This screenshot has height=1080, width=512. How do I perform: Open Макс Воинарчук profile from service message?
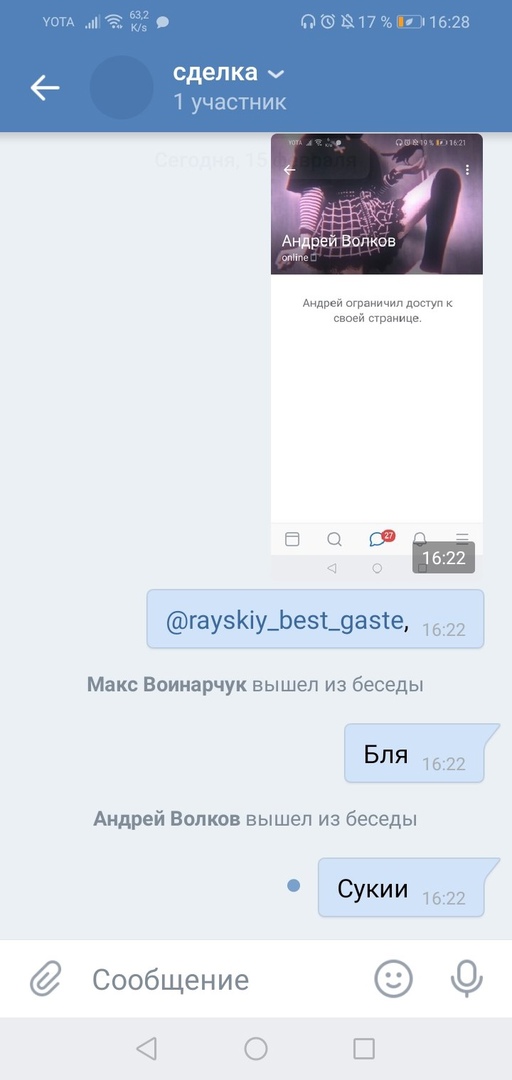click(167, 685)
